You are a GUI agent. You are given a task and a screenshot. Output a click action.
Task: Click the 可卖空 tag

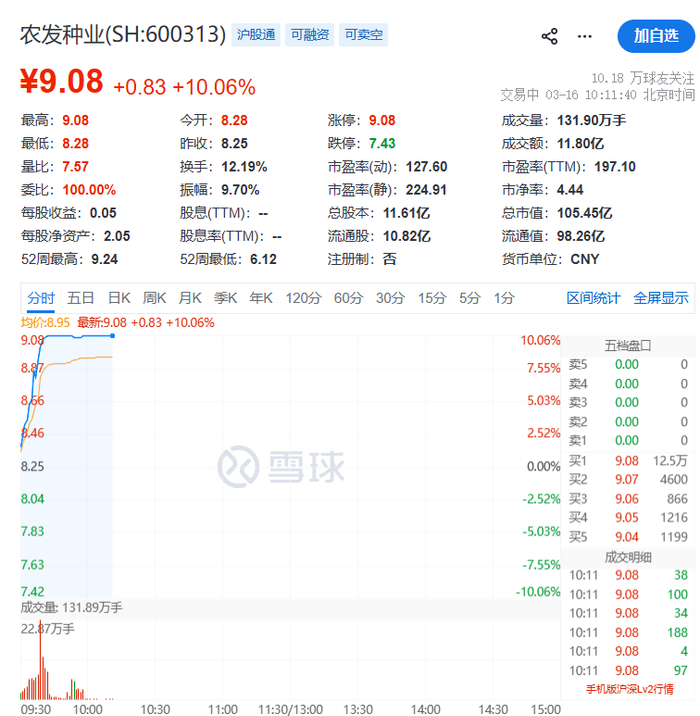coord(363,35)
